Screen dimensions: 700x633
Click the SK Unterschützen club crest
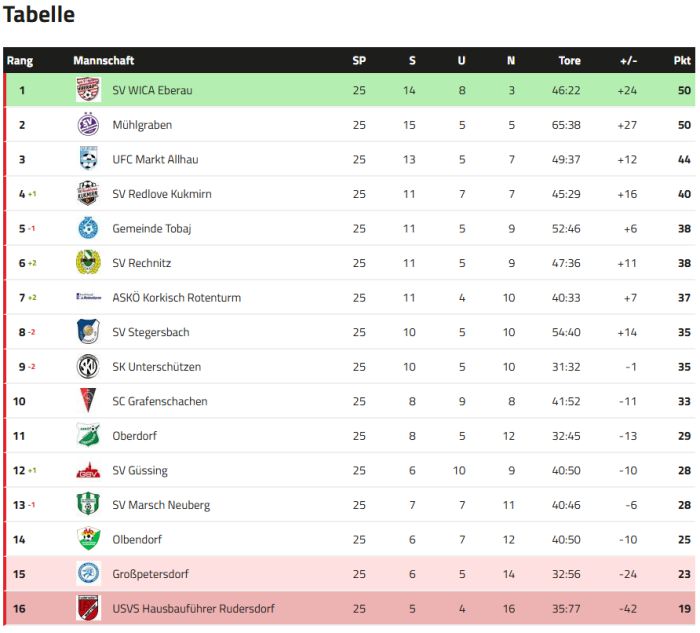pos(88,367)
